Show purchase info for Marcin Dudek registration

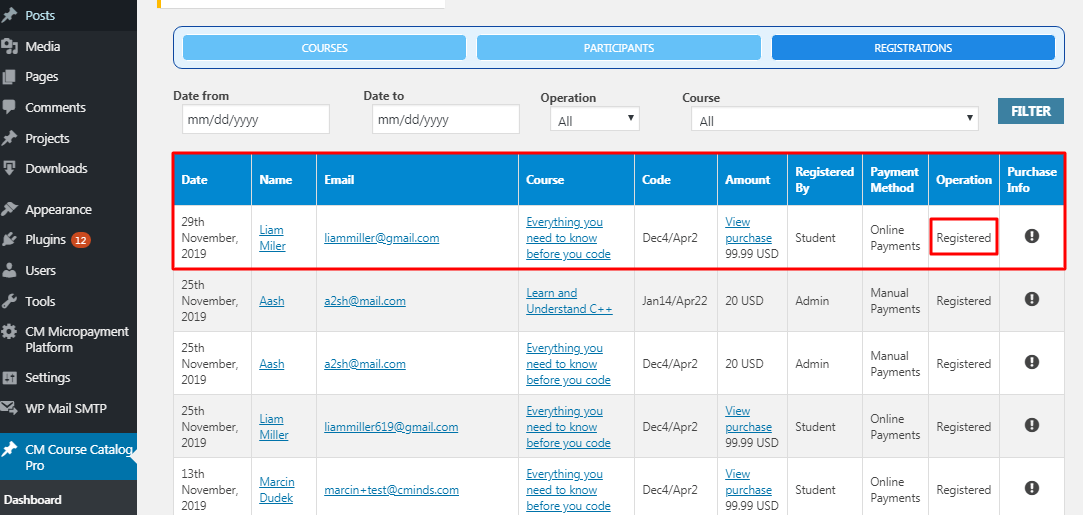[1032, 489]
